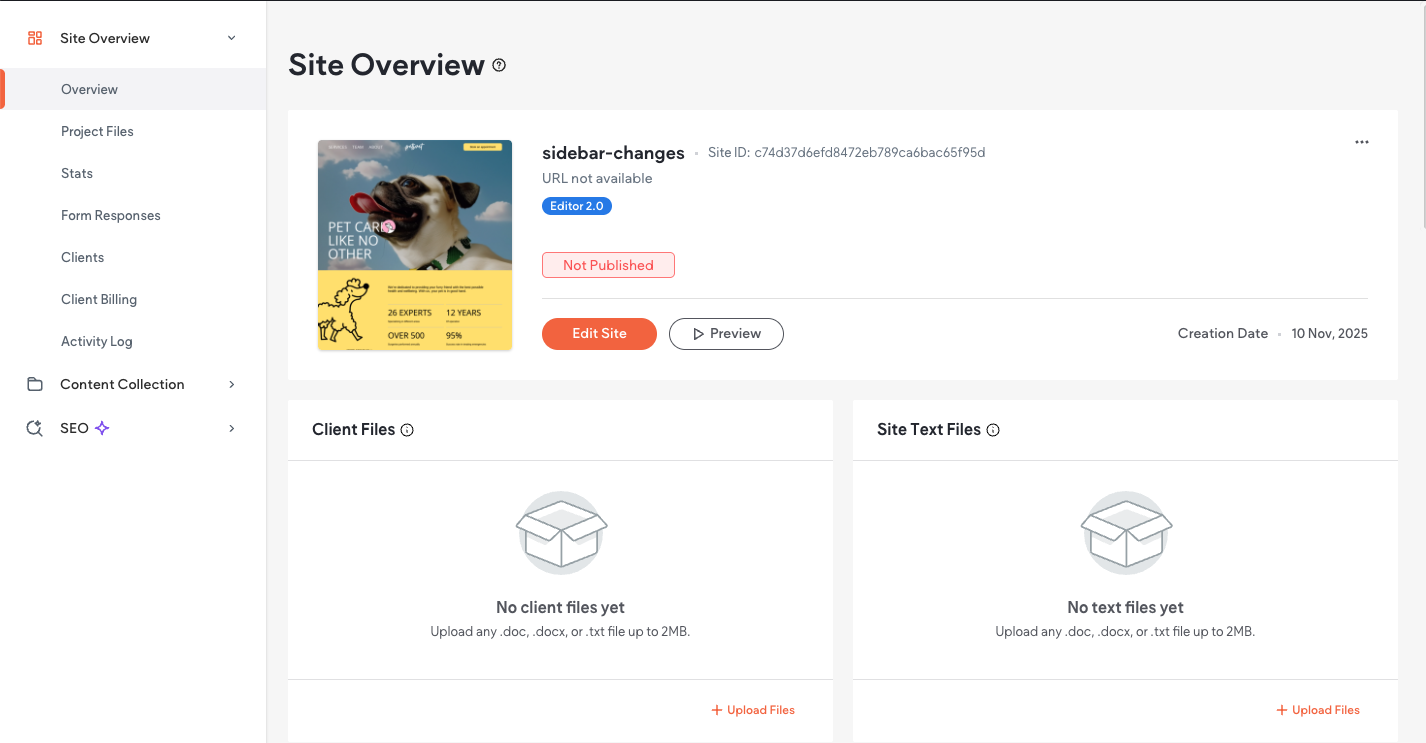
Task: Click the Site Overview grid icon
Action: point(35,38)
